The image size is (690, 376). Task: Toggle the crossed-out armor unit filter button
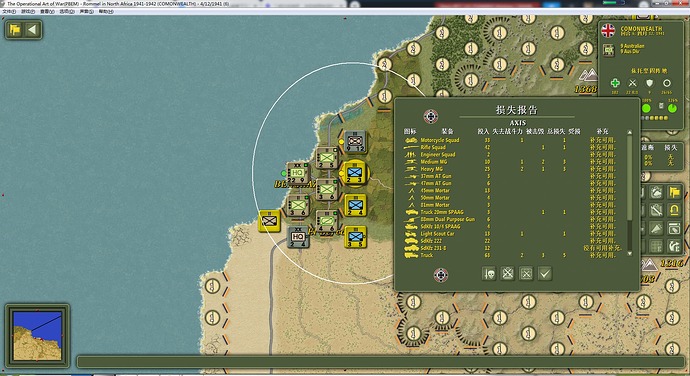click(x=507, y=273)
